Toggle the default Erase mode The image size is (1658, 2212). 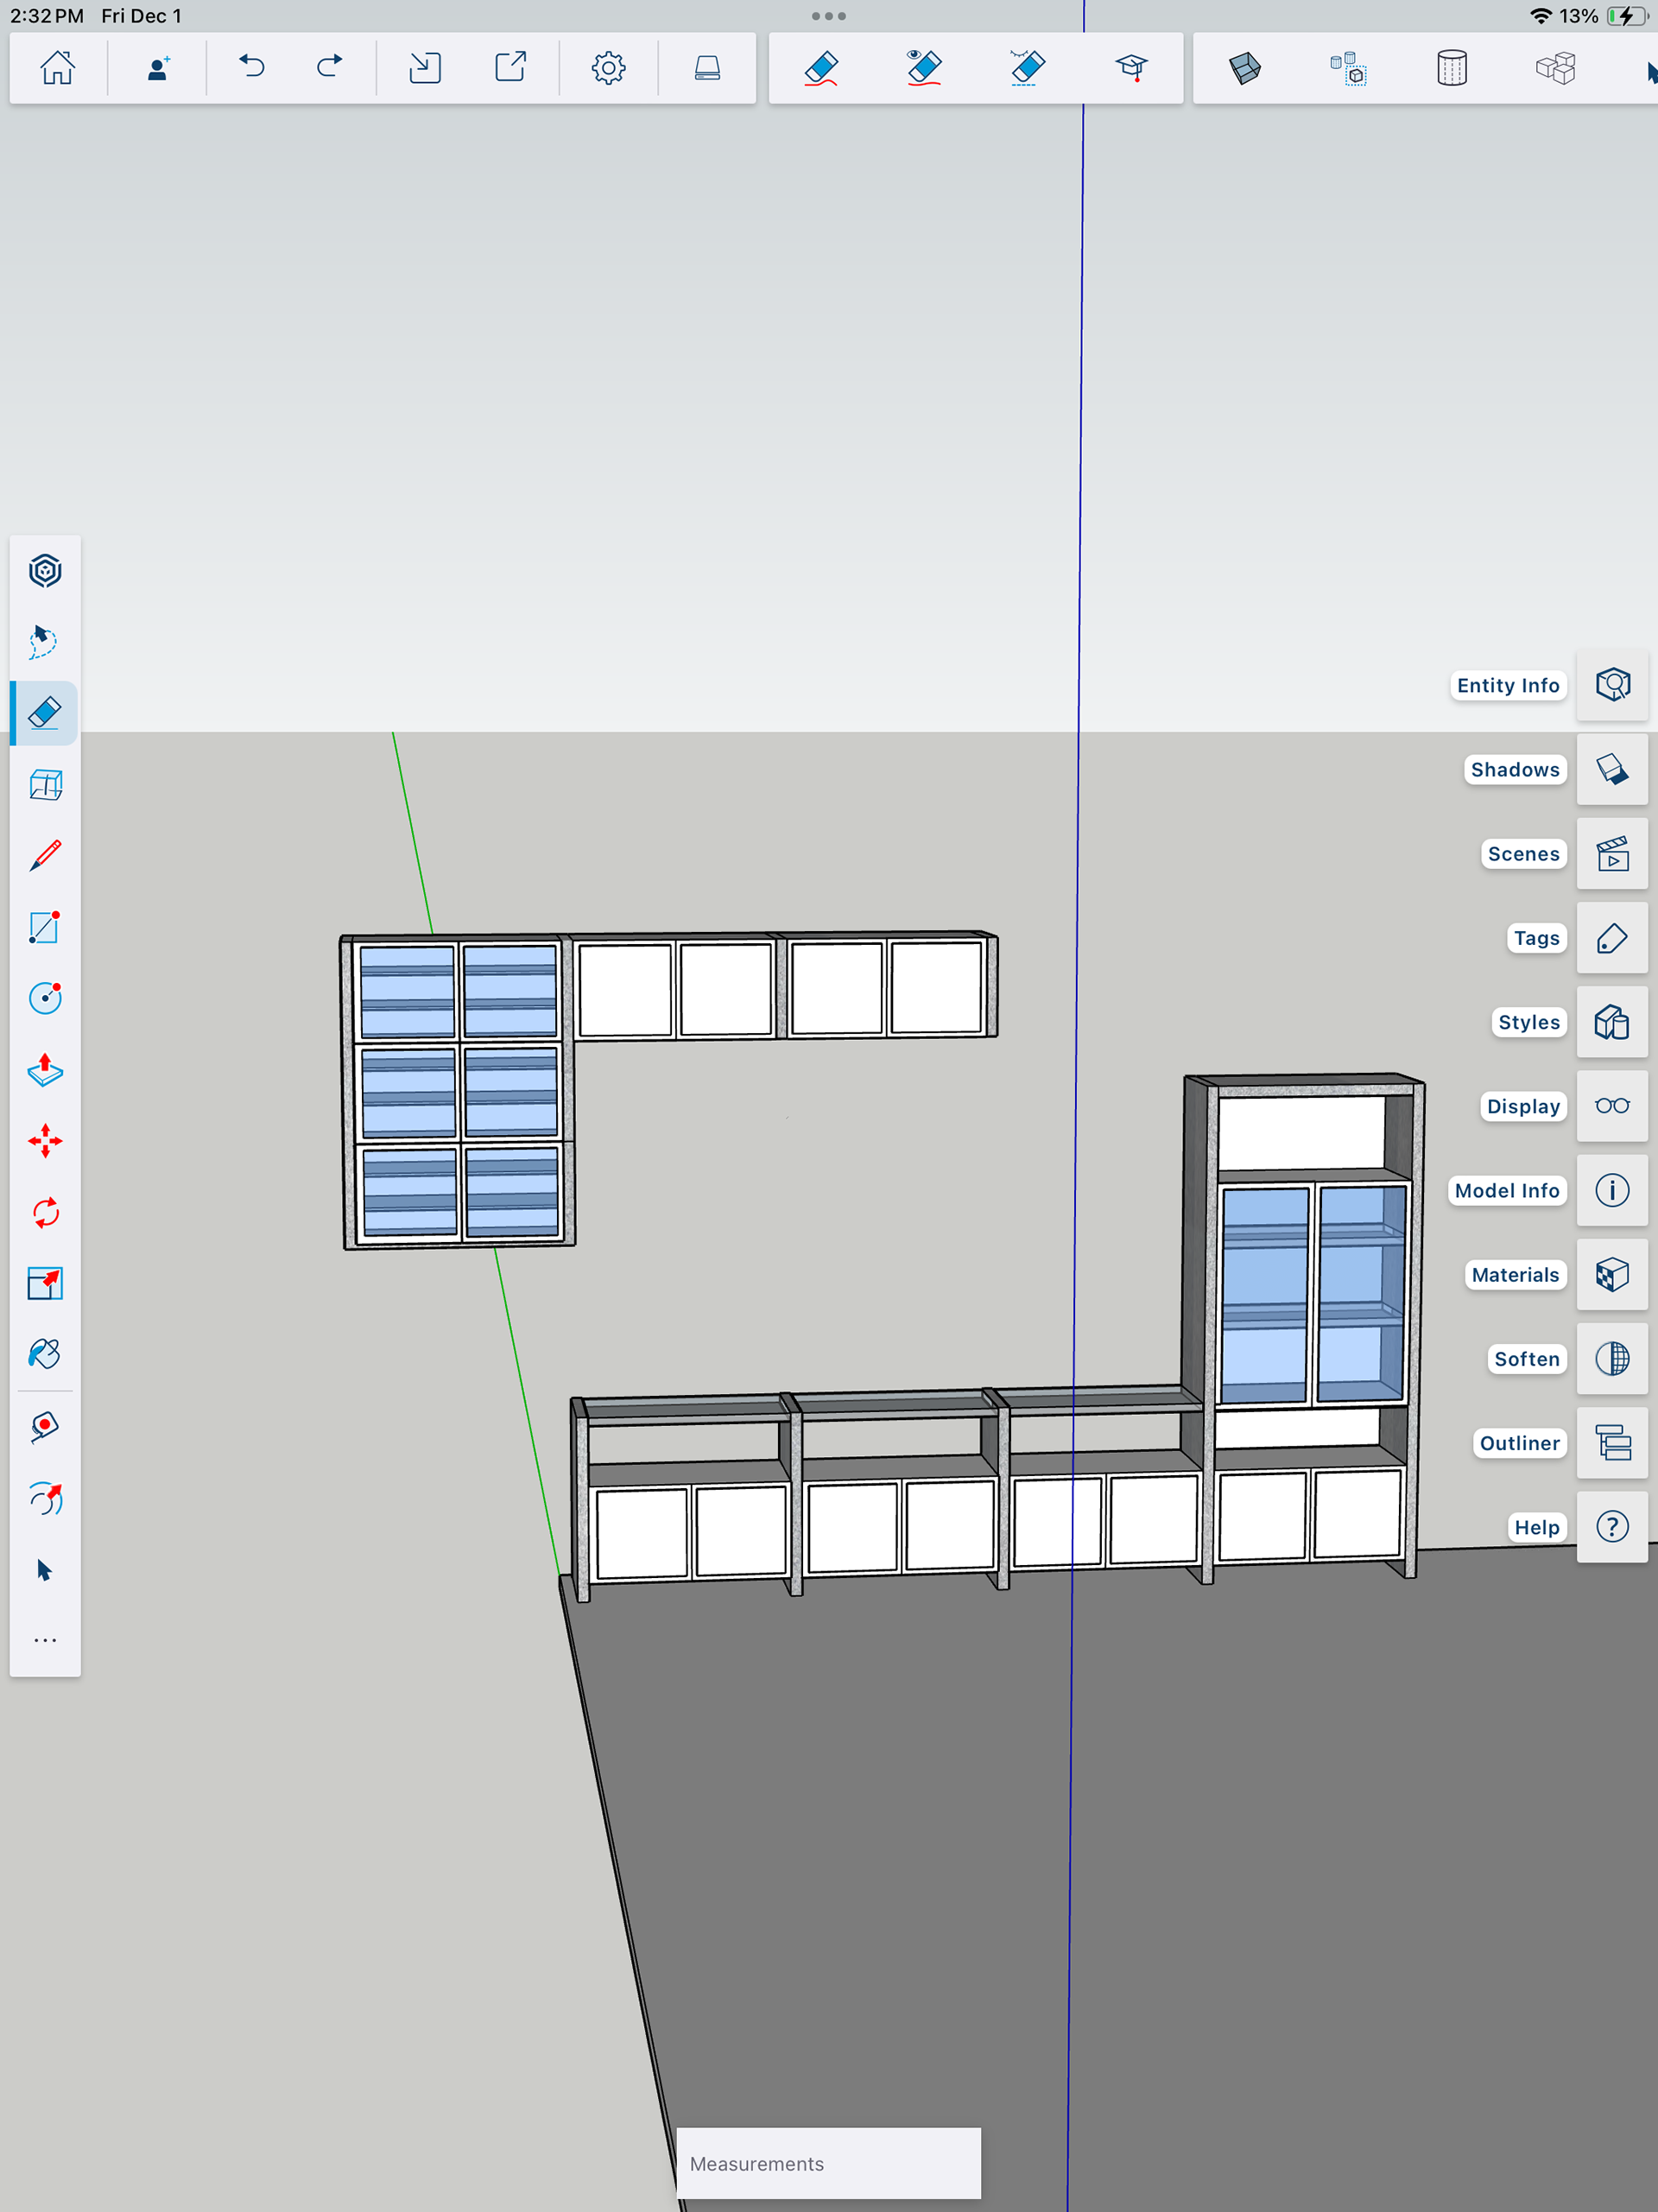(x=821, y=68)
